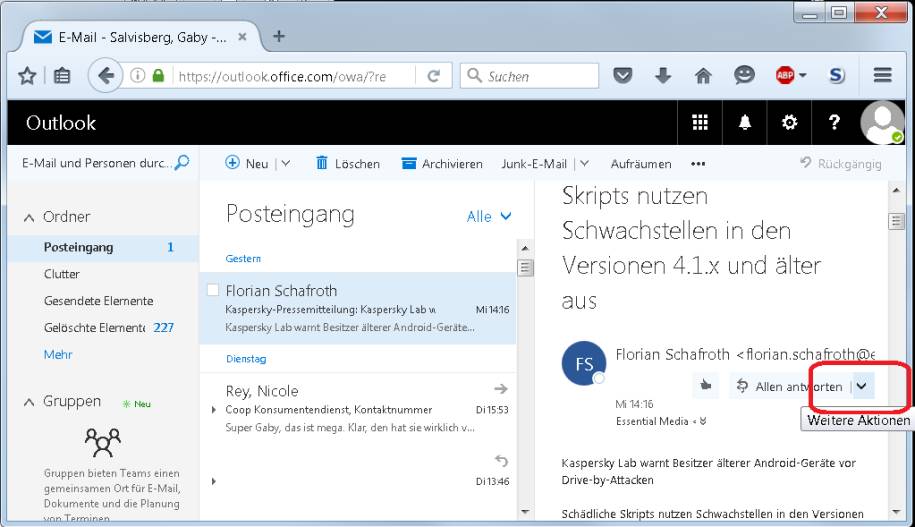Click Rückgängig to undo
This screenshot has width=915, height=527.
pyautogui.click(x=841, y=163)
